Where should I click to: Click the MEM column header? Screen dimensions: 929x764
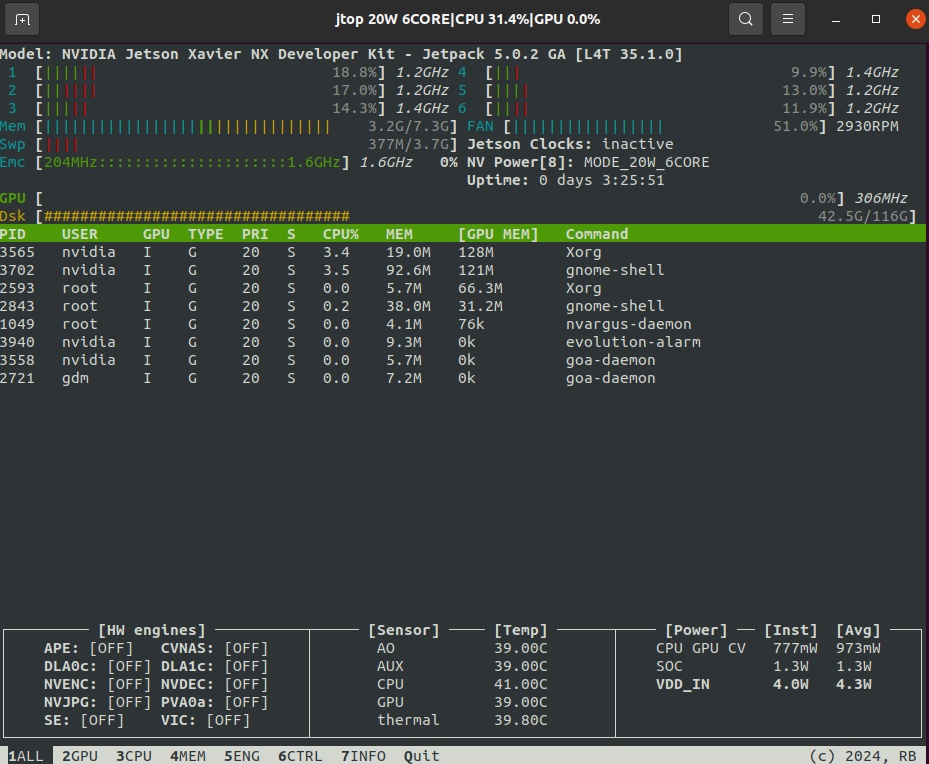click(x=399, y=234)
